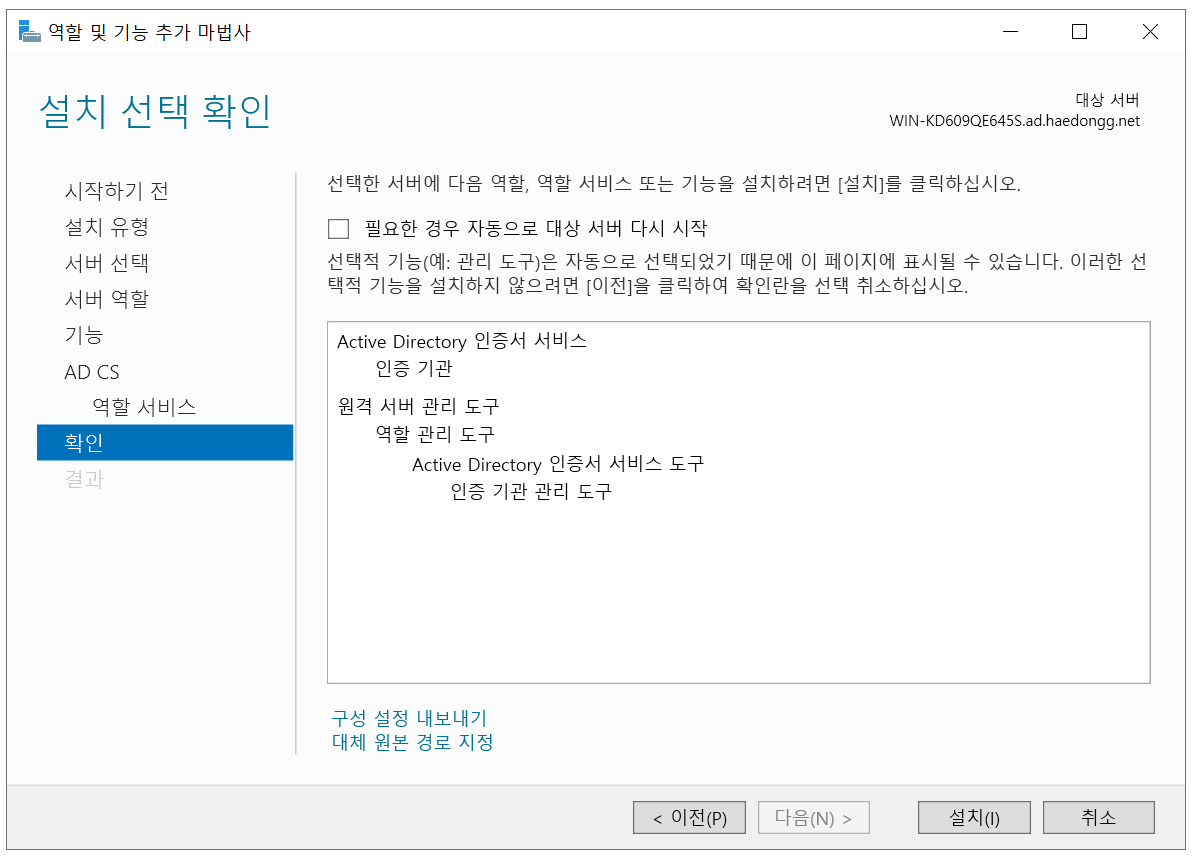Select Active Directory 인증서 서비스 entry
The width and height of the screenshot is (1194, 857).
[x=461, y=341]
